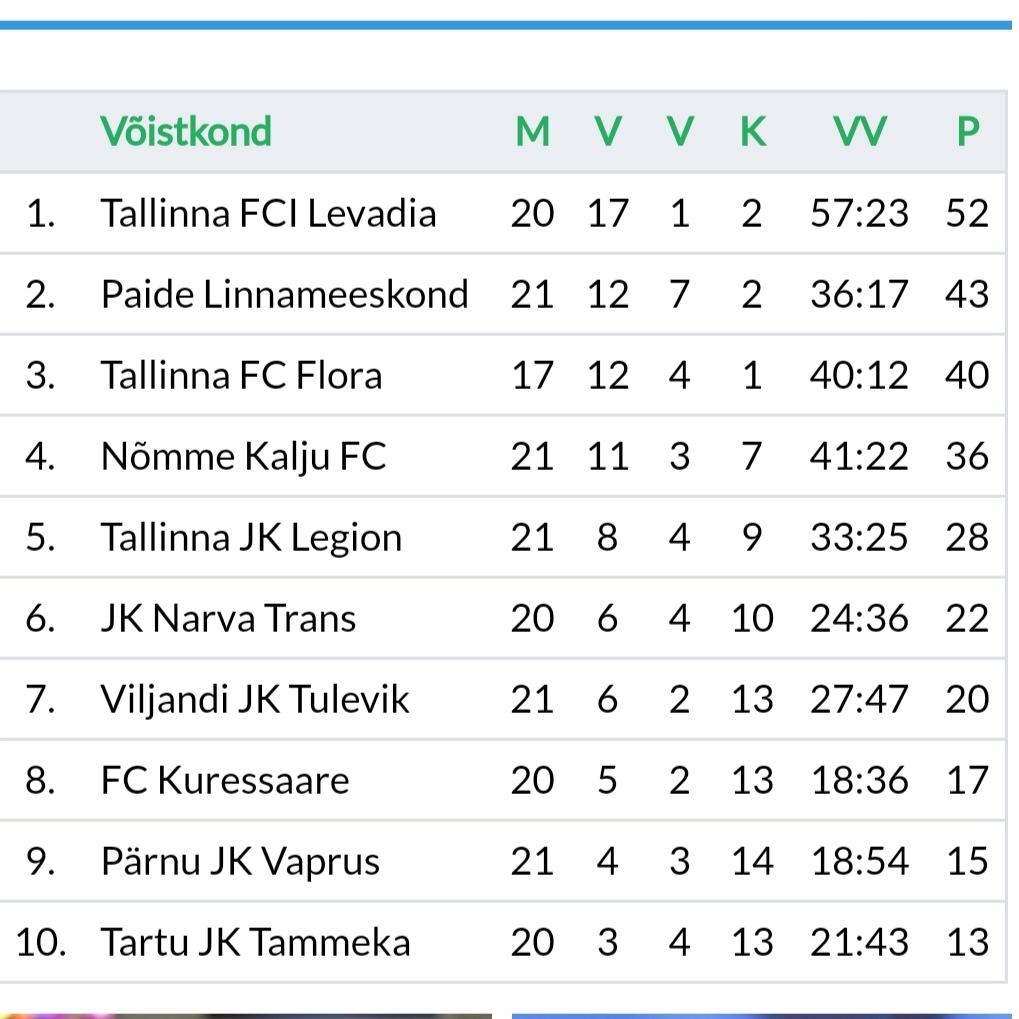The width and height of the screenshot is (1019, 1019).
Task: Open Paide Linnameeskond team link
Action: pyautogui.click(x=284, y=294)
